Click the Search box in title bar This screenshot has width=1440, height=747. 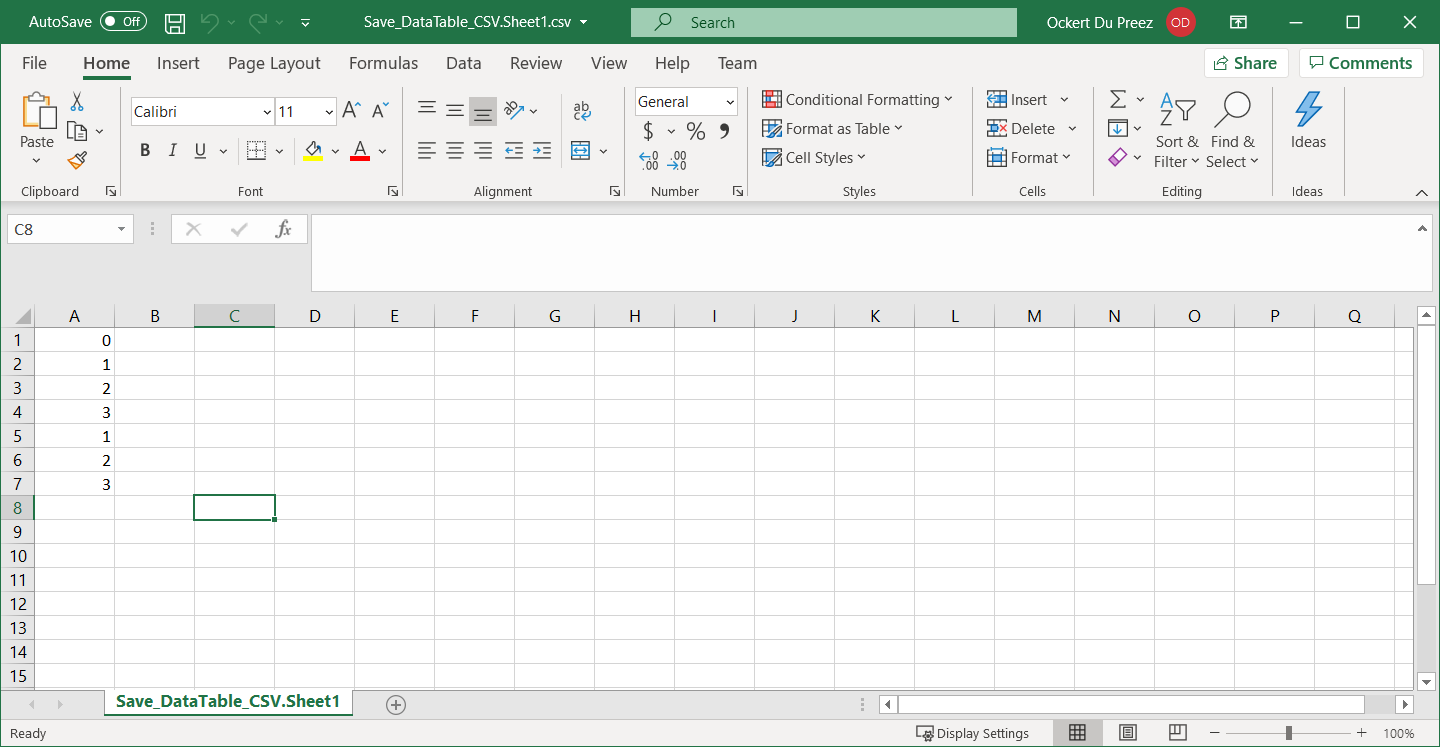click(824, 22)
